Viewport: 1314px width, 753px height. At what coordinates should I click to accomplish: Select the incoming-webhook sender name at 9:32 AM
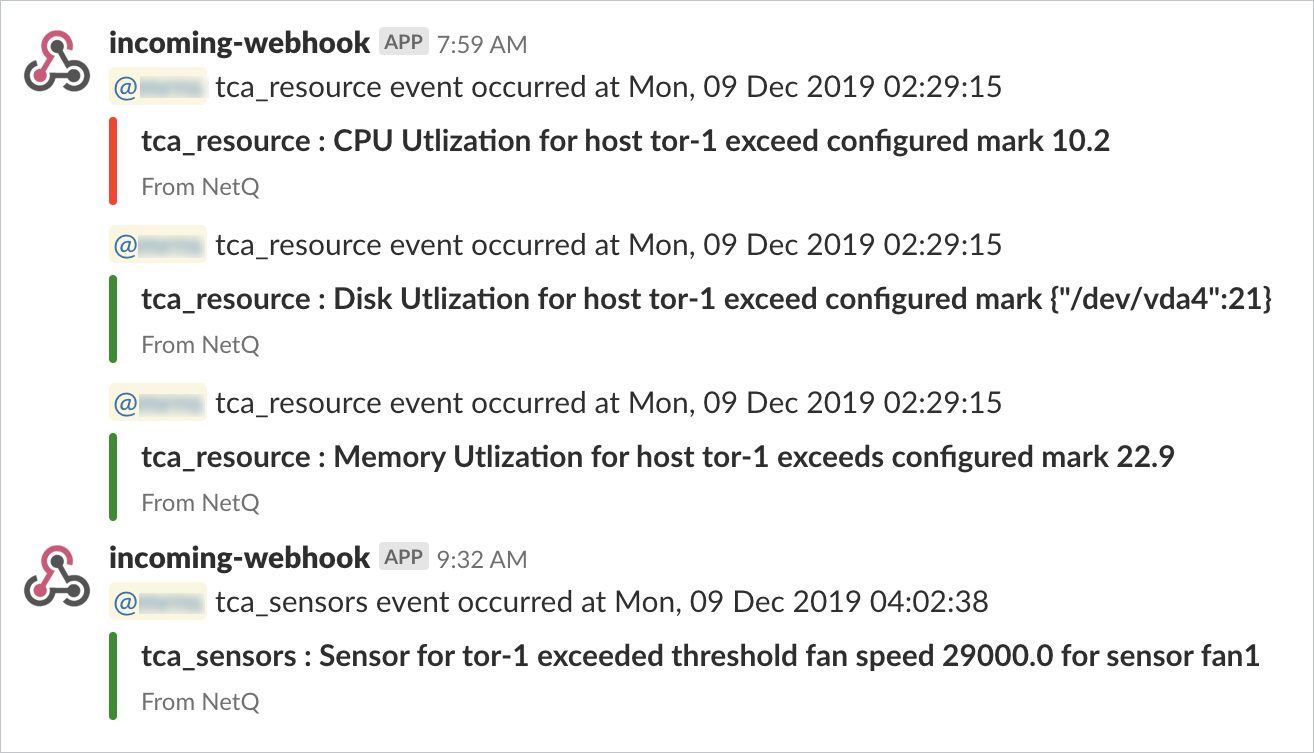point(239,558)
